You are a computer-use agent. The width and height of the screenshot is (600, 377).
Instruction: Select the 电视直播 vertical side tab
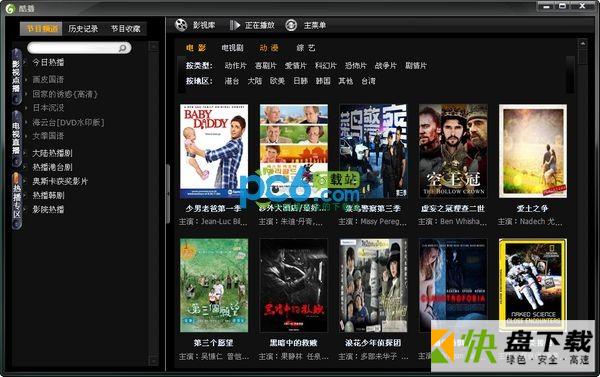pos(16,138)
